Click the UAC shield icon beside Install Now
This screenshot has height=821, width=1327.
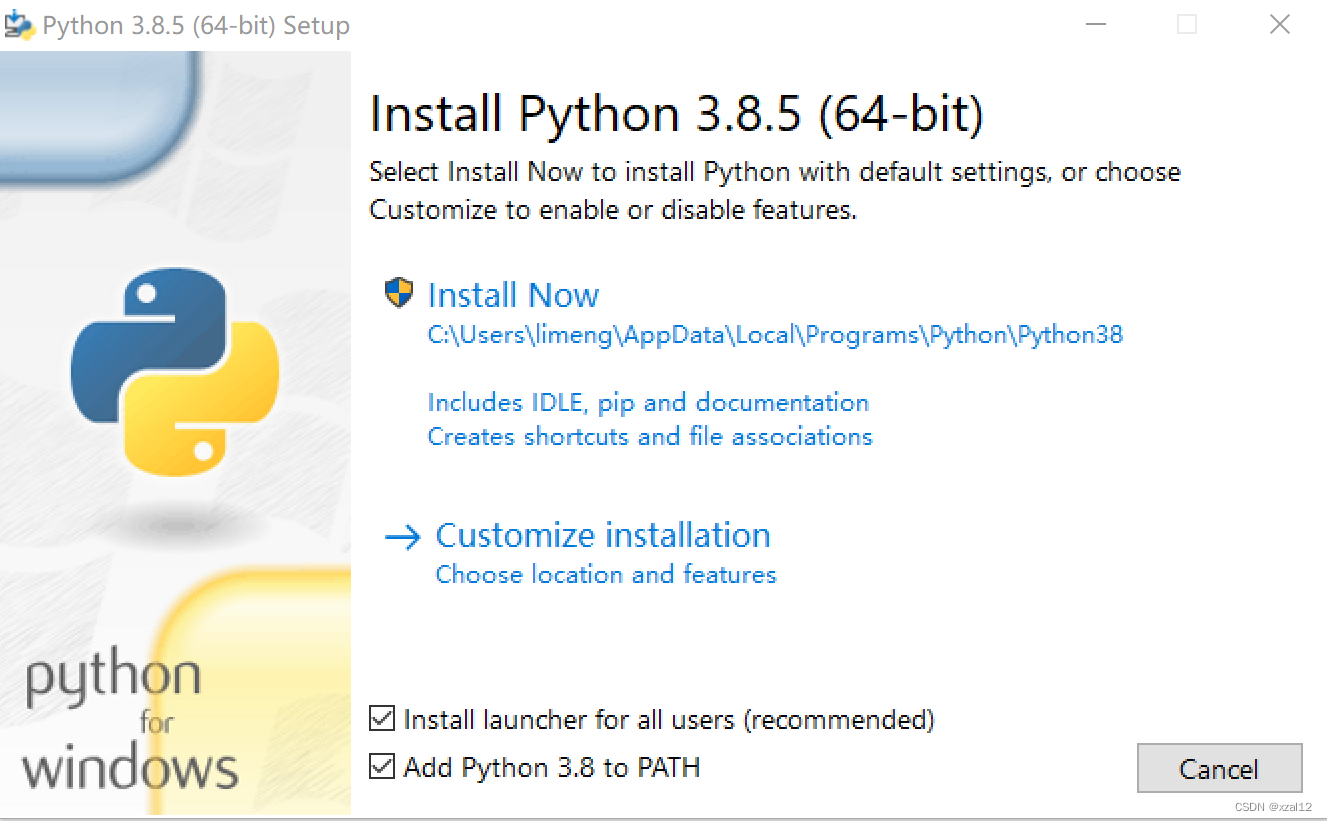[x=398, y=293]
